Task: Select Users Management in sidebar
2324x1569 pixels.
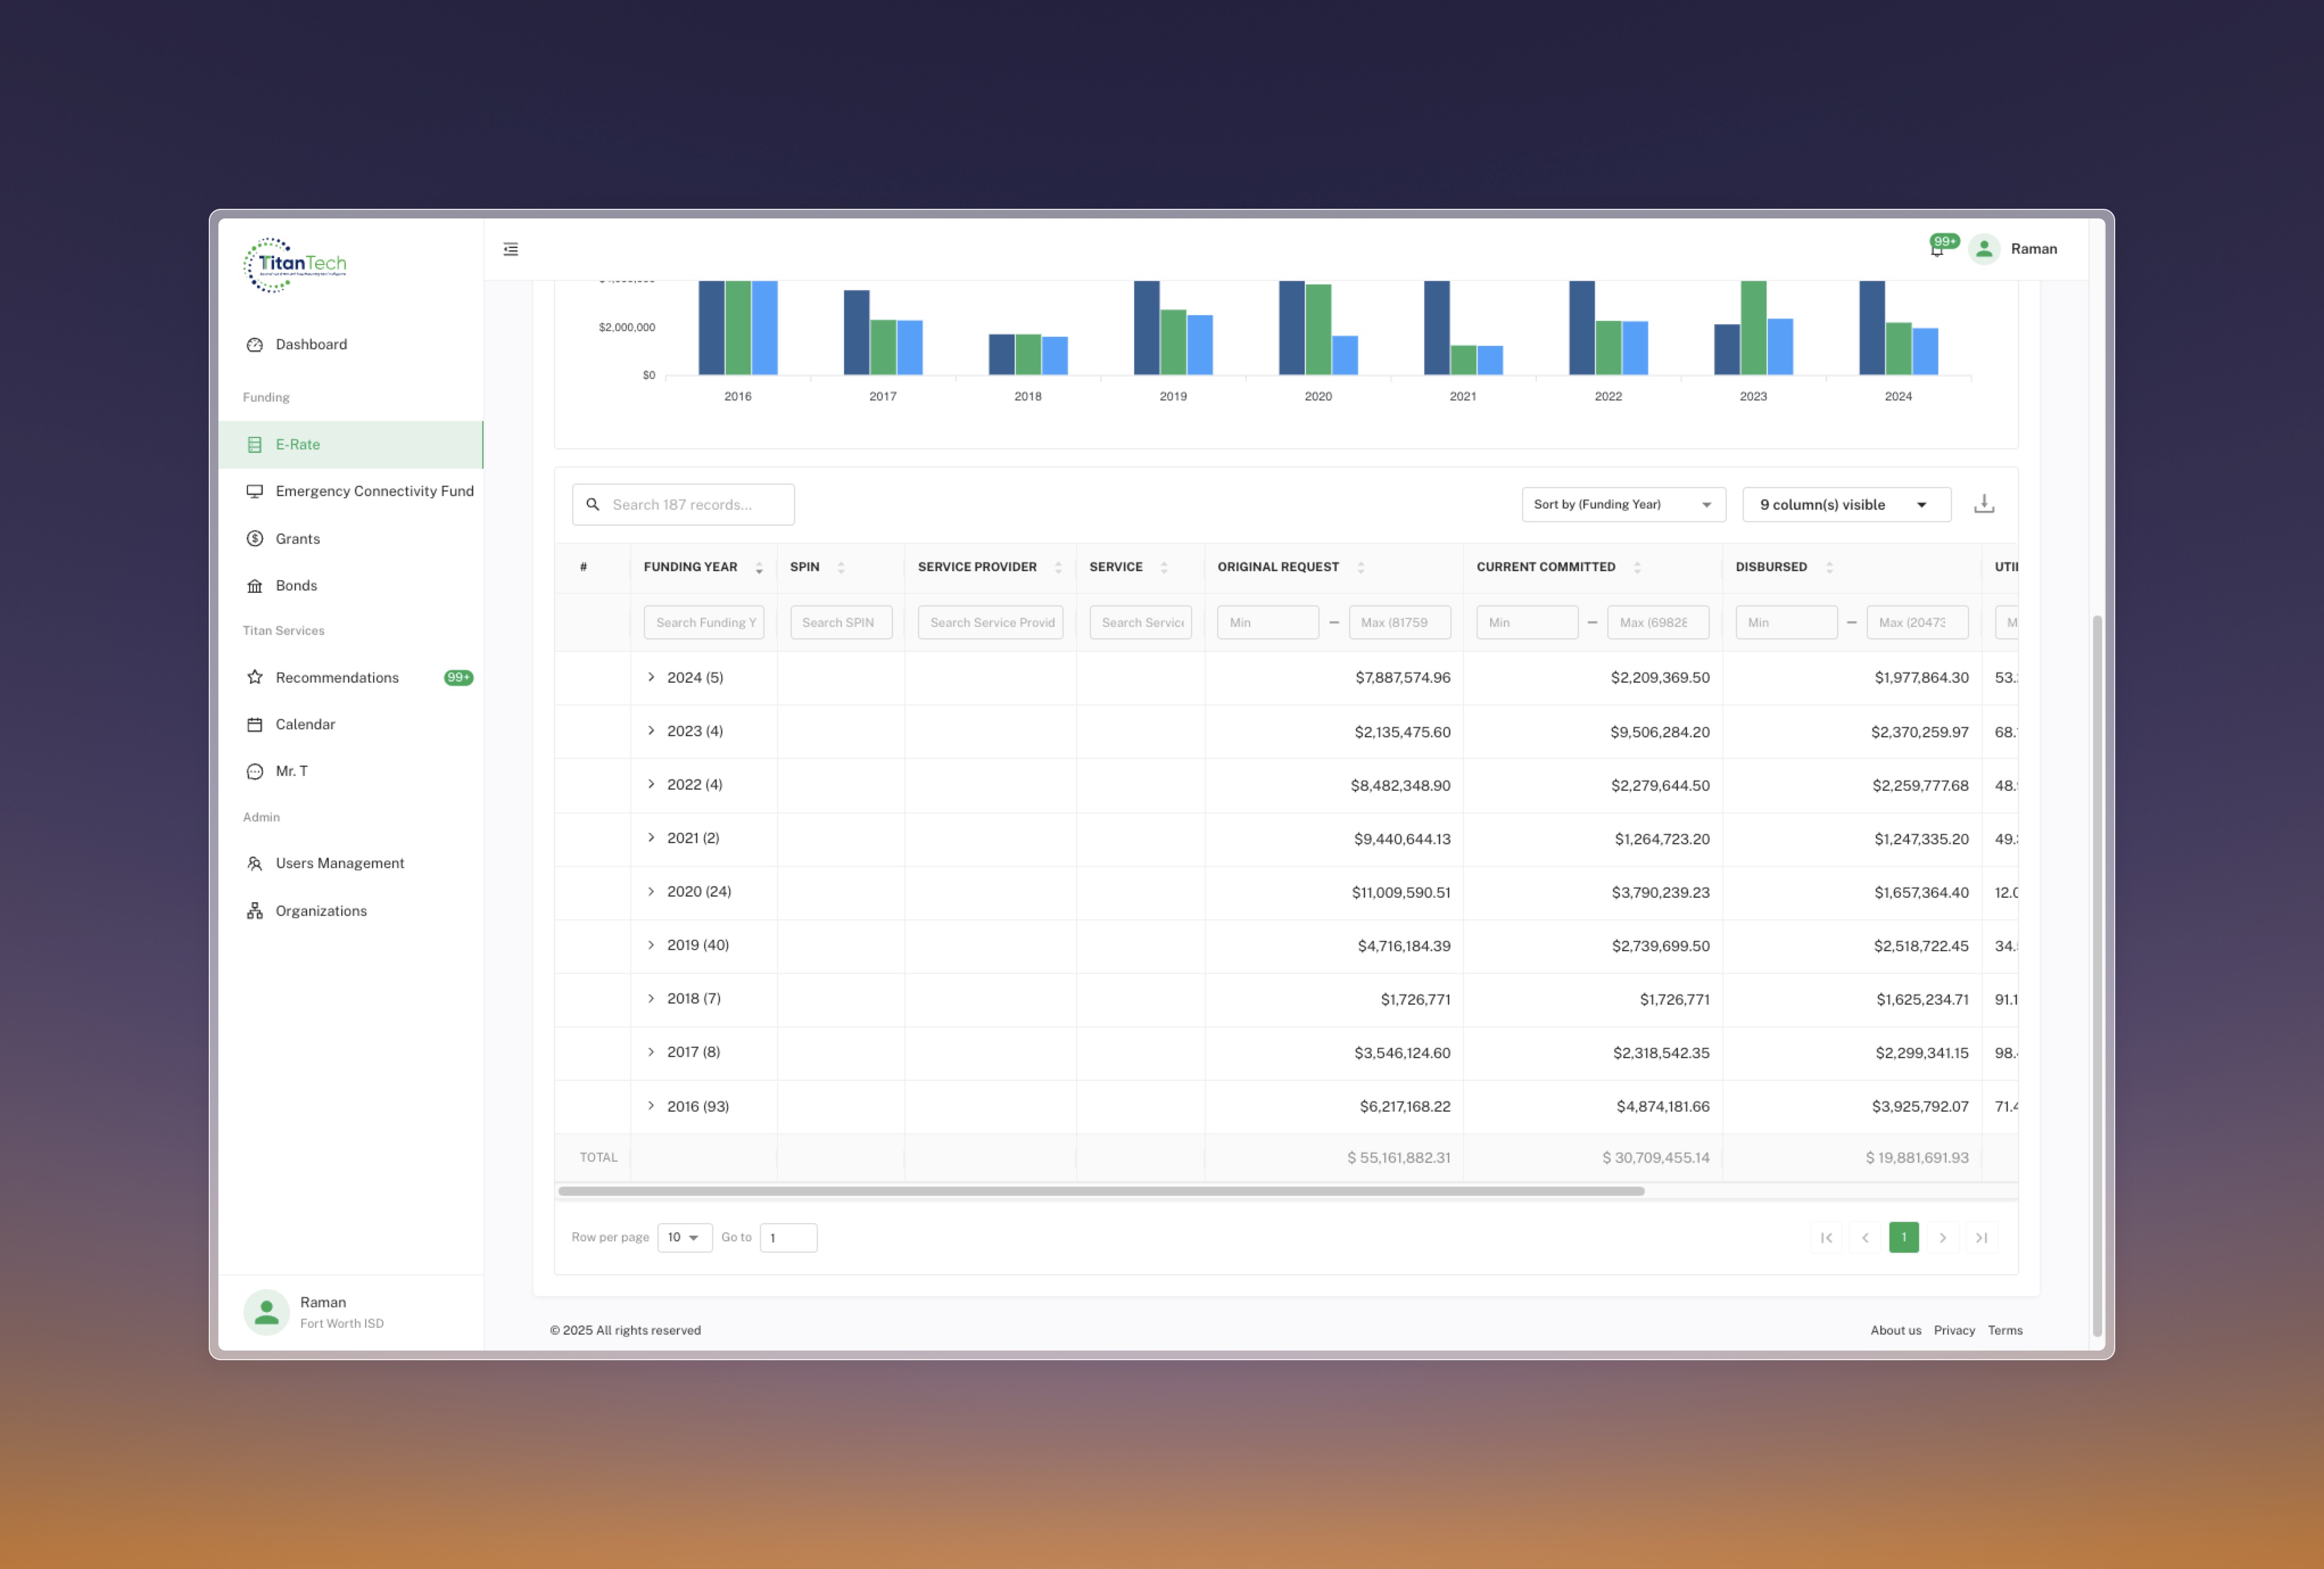Action: [x=339, y=863]
